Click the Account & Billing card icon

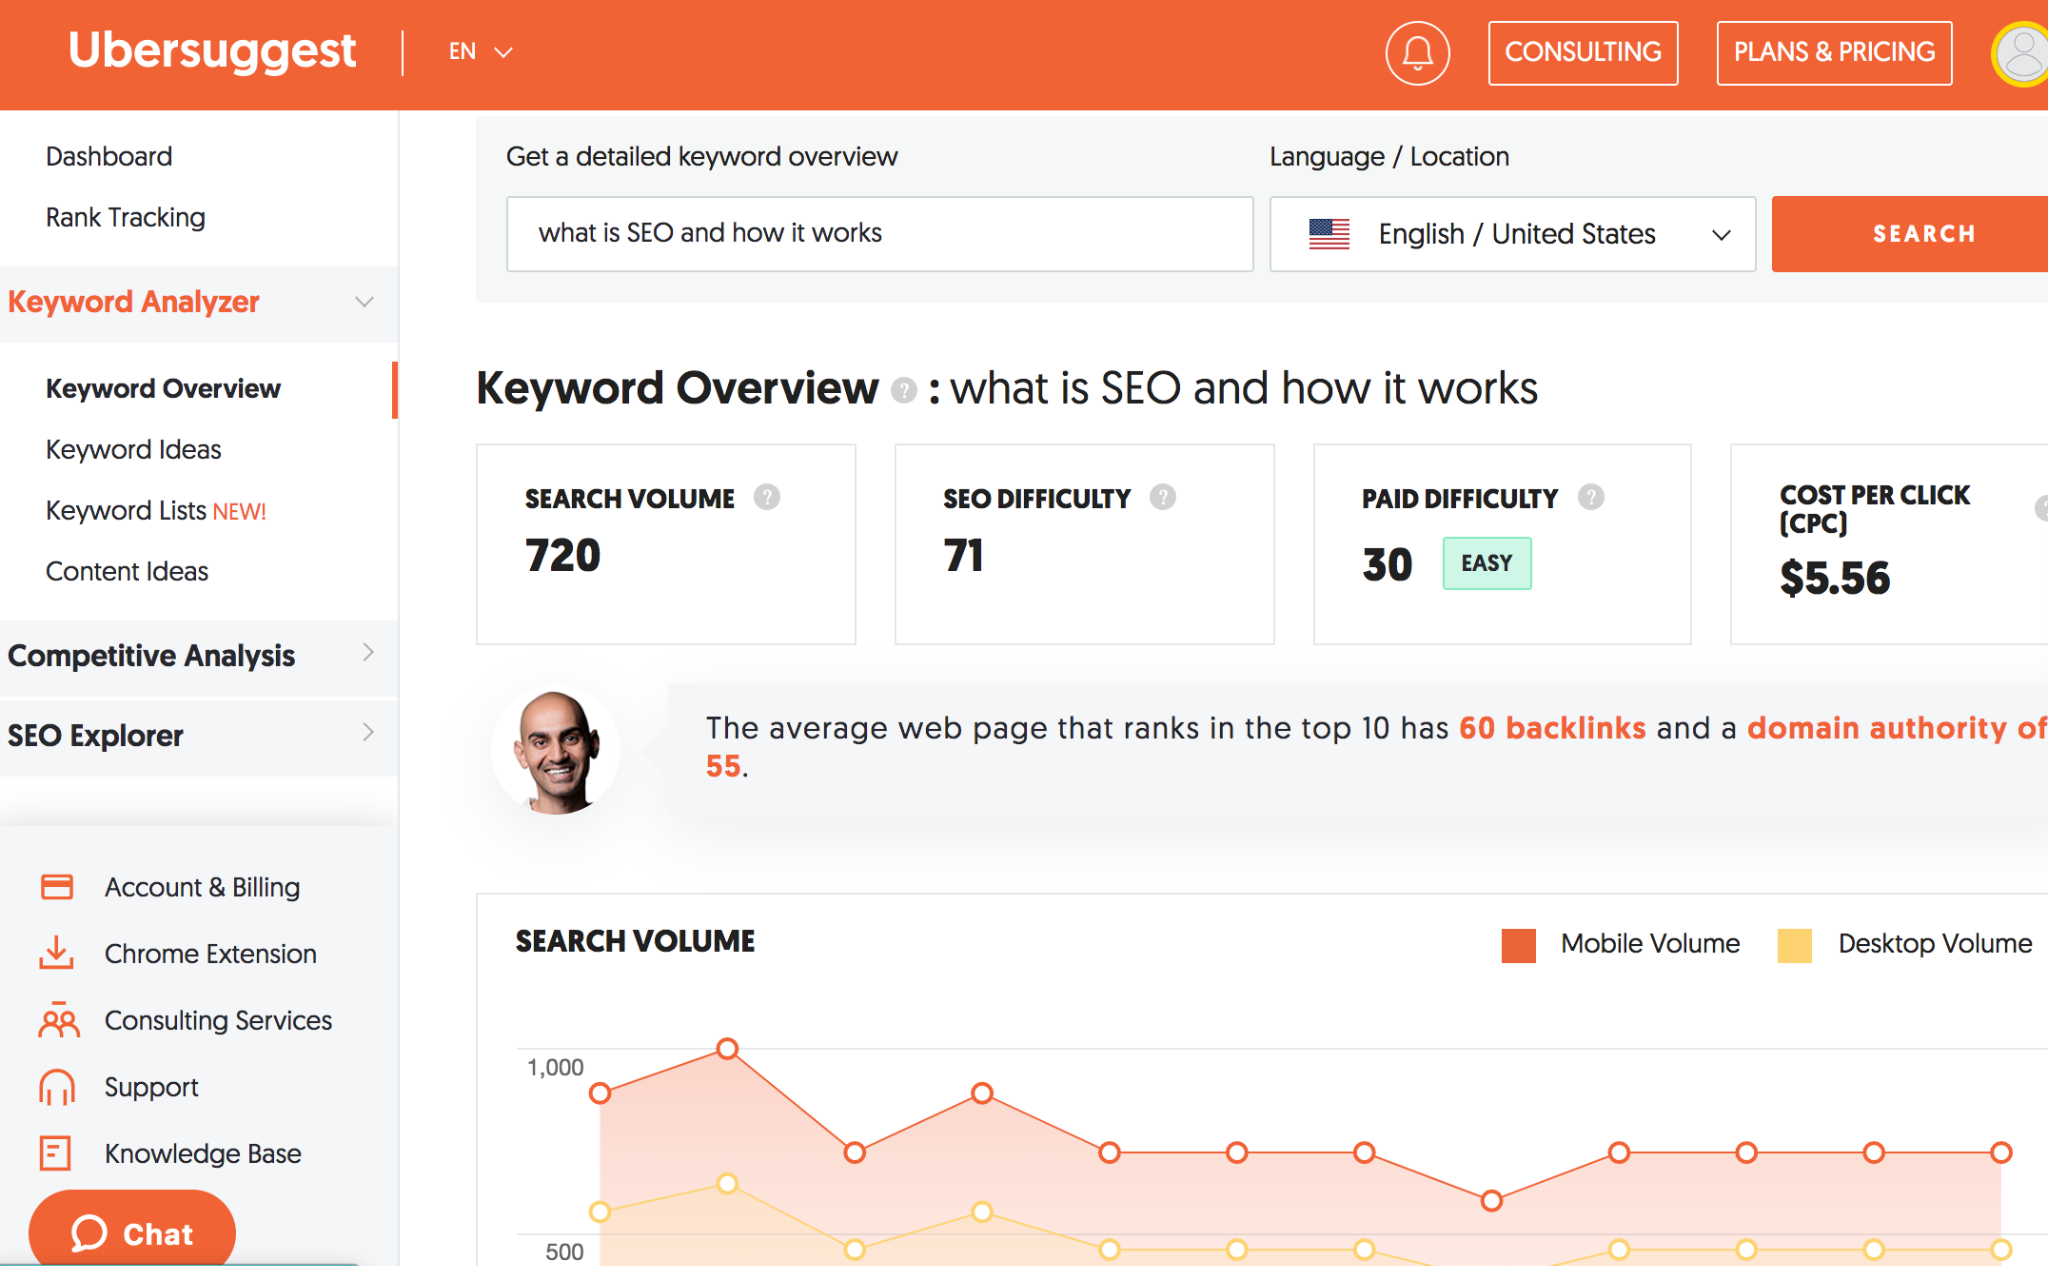coord(57,887)
